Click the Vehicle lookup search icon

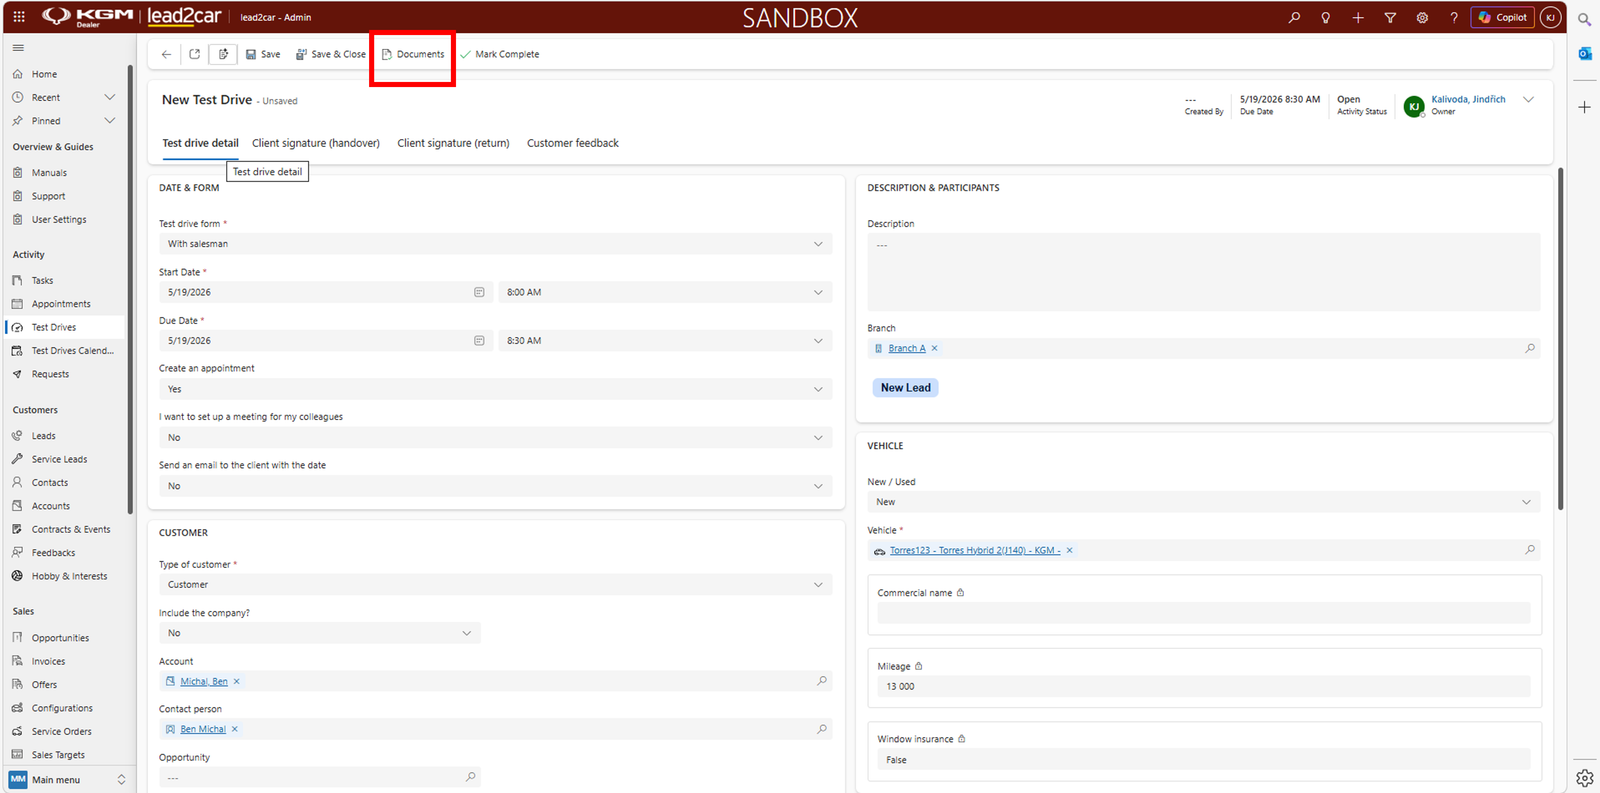1530,550
